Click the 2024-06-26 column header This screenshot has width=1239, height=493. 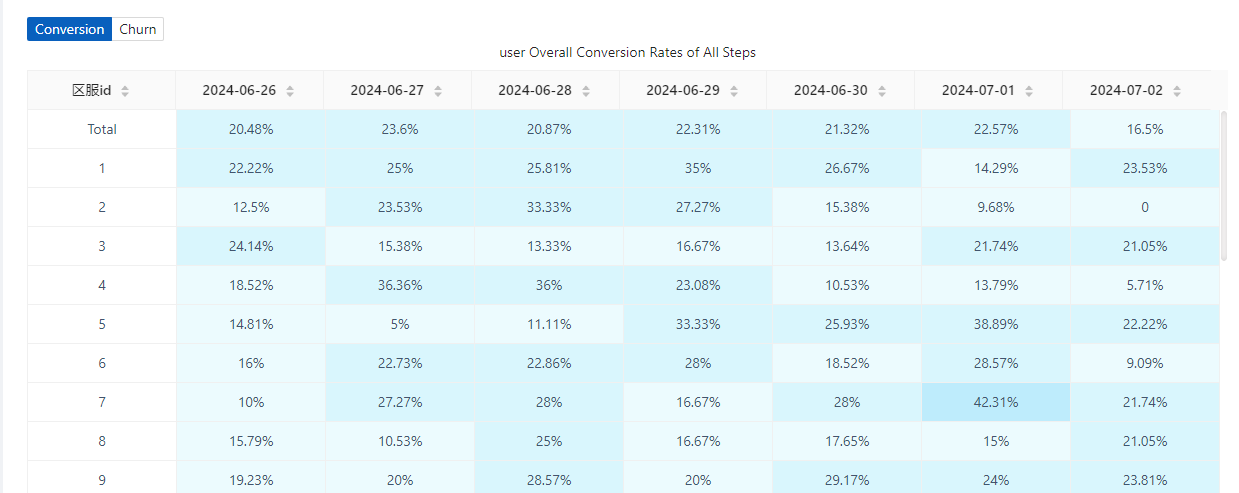(x=239, y=90)
